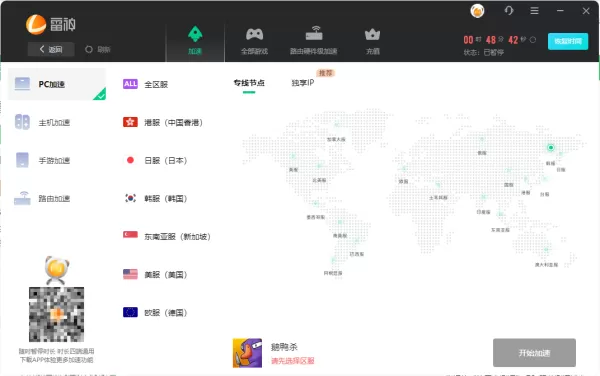Switch to the 独享IP tab
This screenshot has height=376, width=600.
tap(303, 83)
